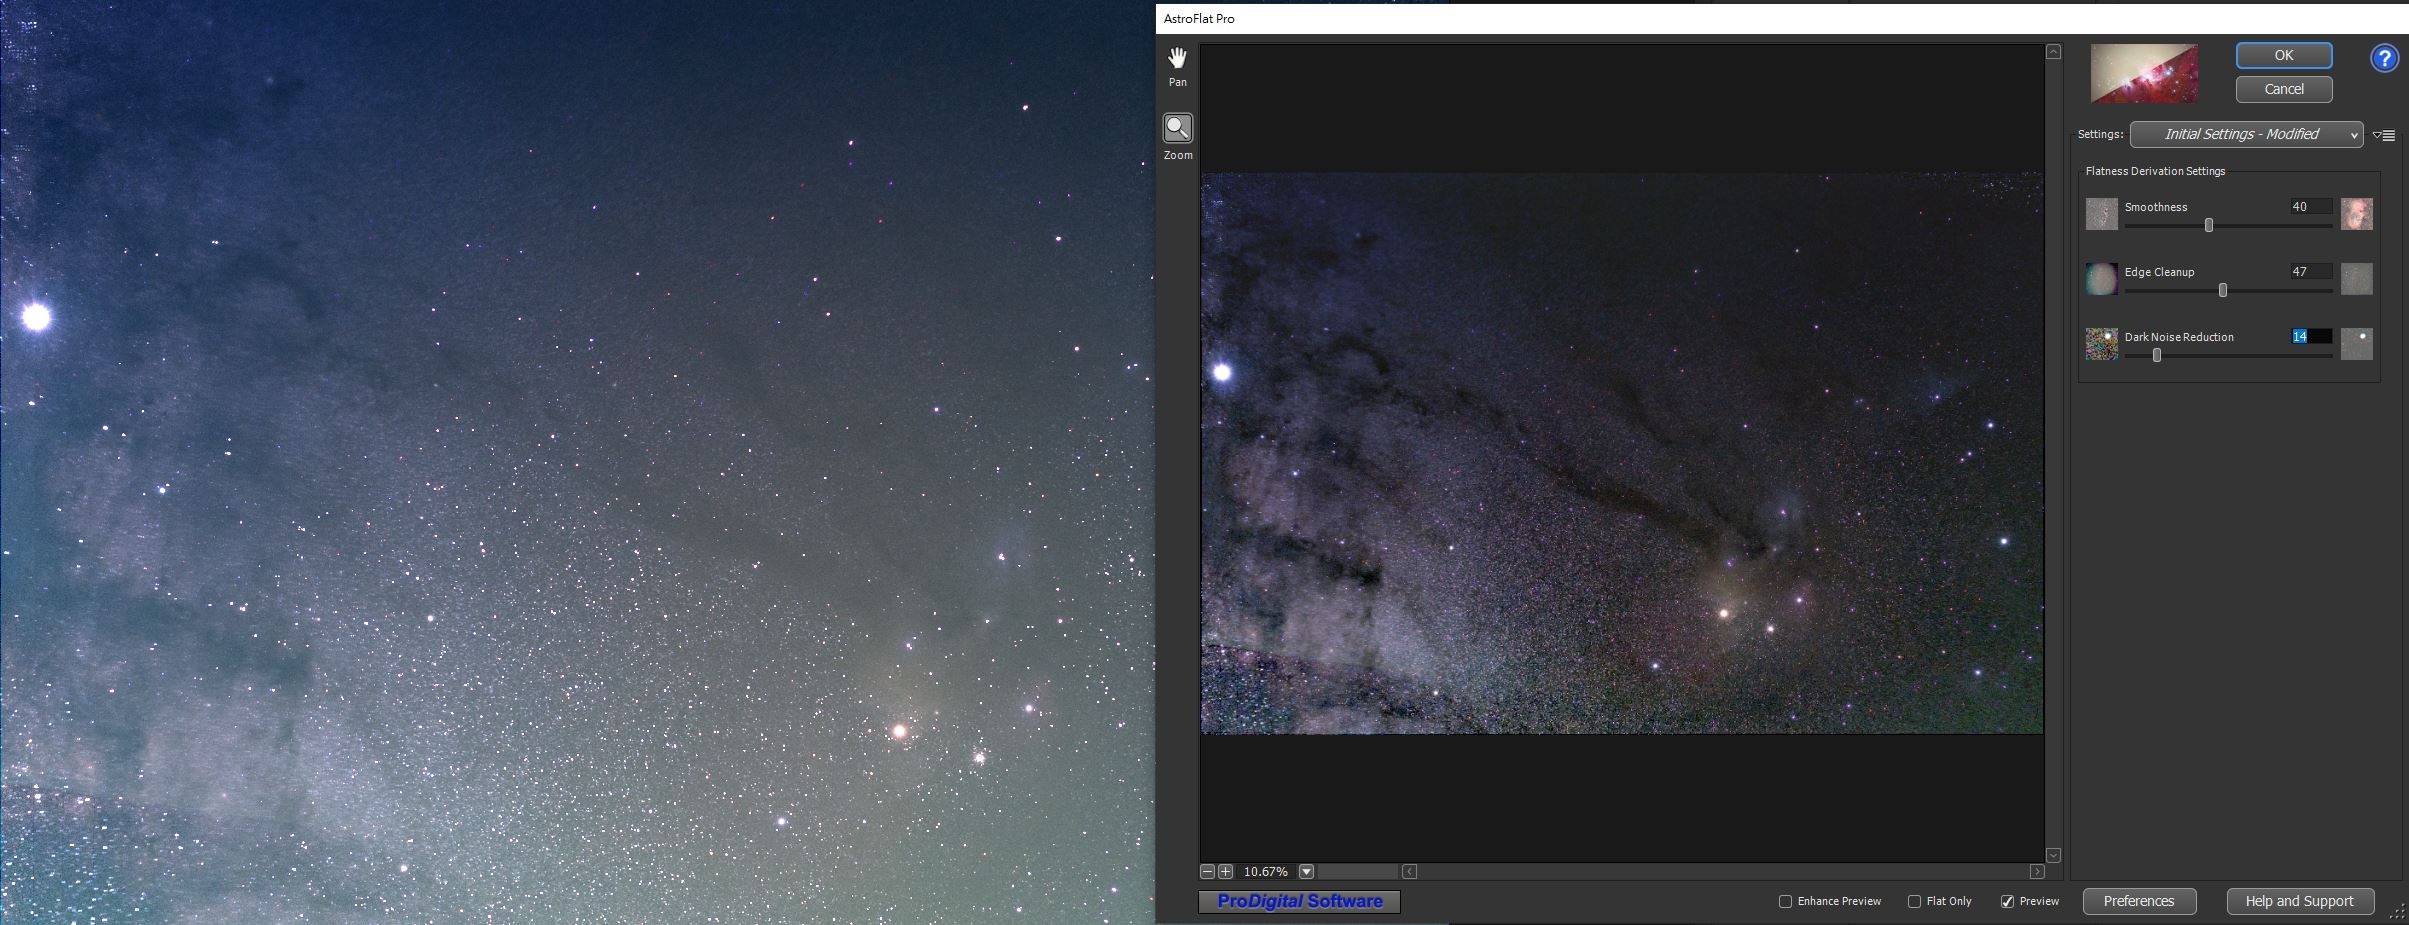The width and height of the screenshot is (2409, 925).
Task: Enable the Flat Only checkbox
Action: (1914, 902)
